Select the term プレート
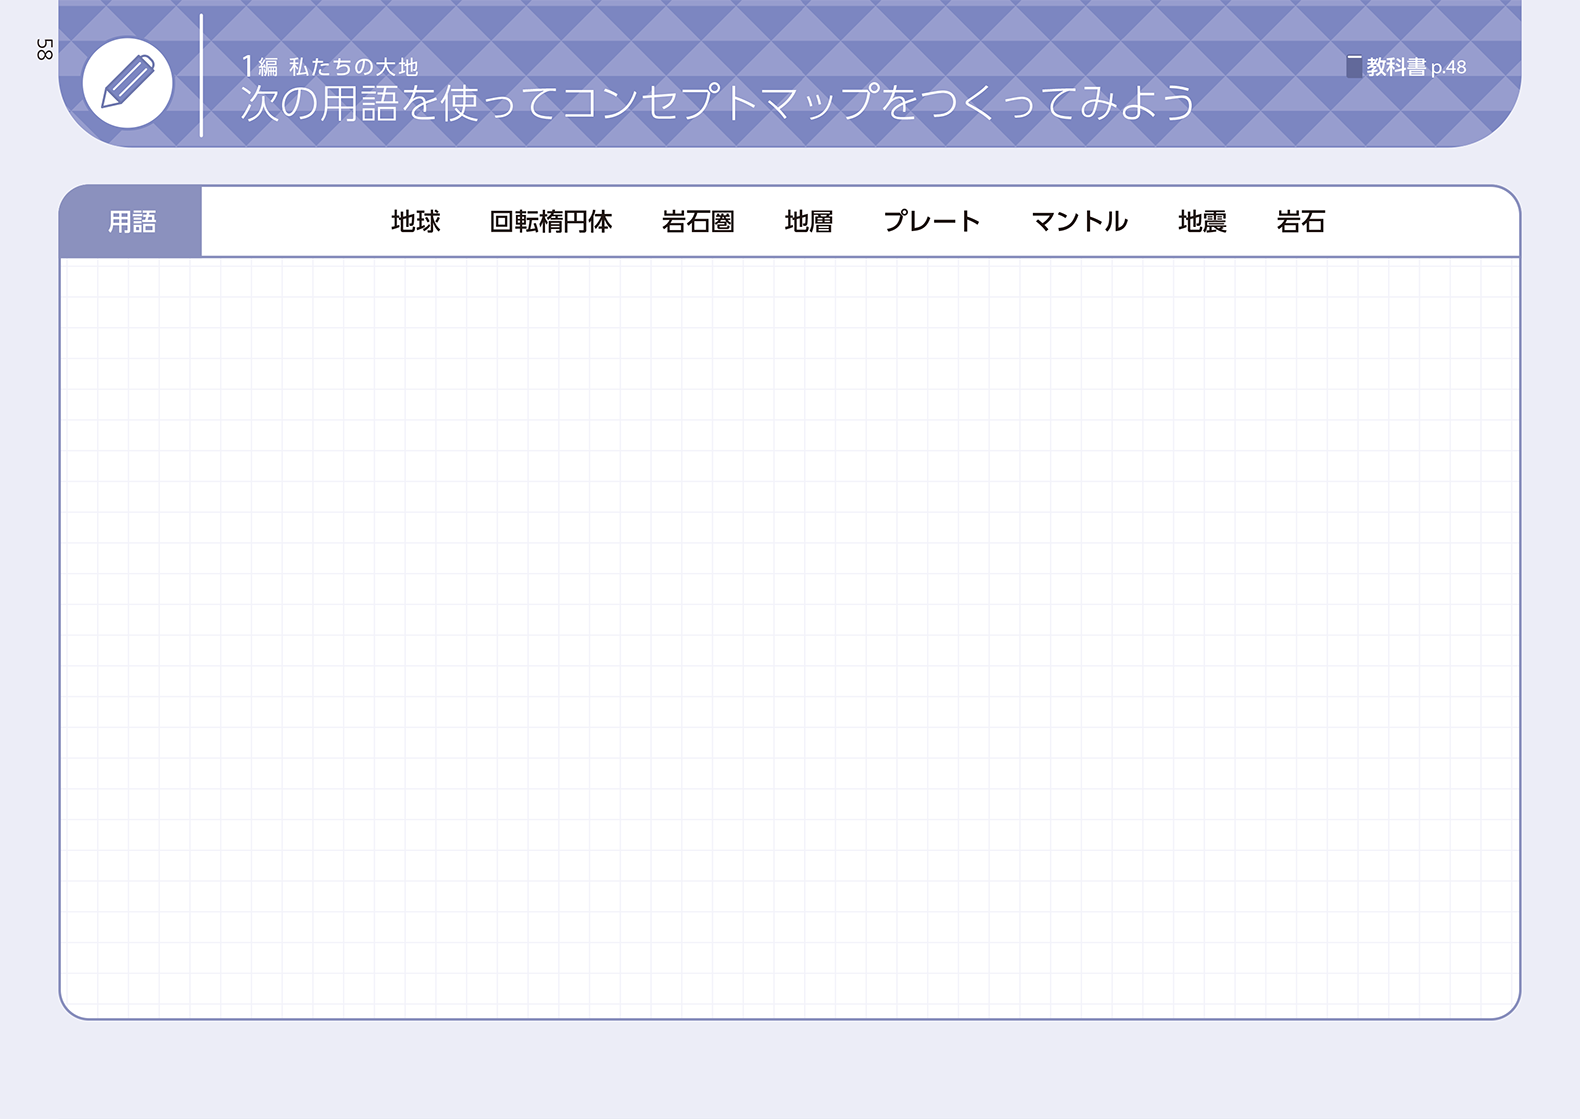This screenshot has width=1580, height=1119. [931, 222]
